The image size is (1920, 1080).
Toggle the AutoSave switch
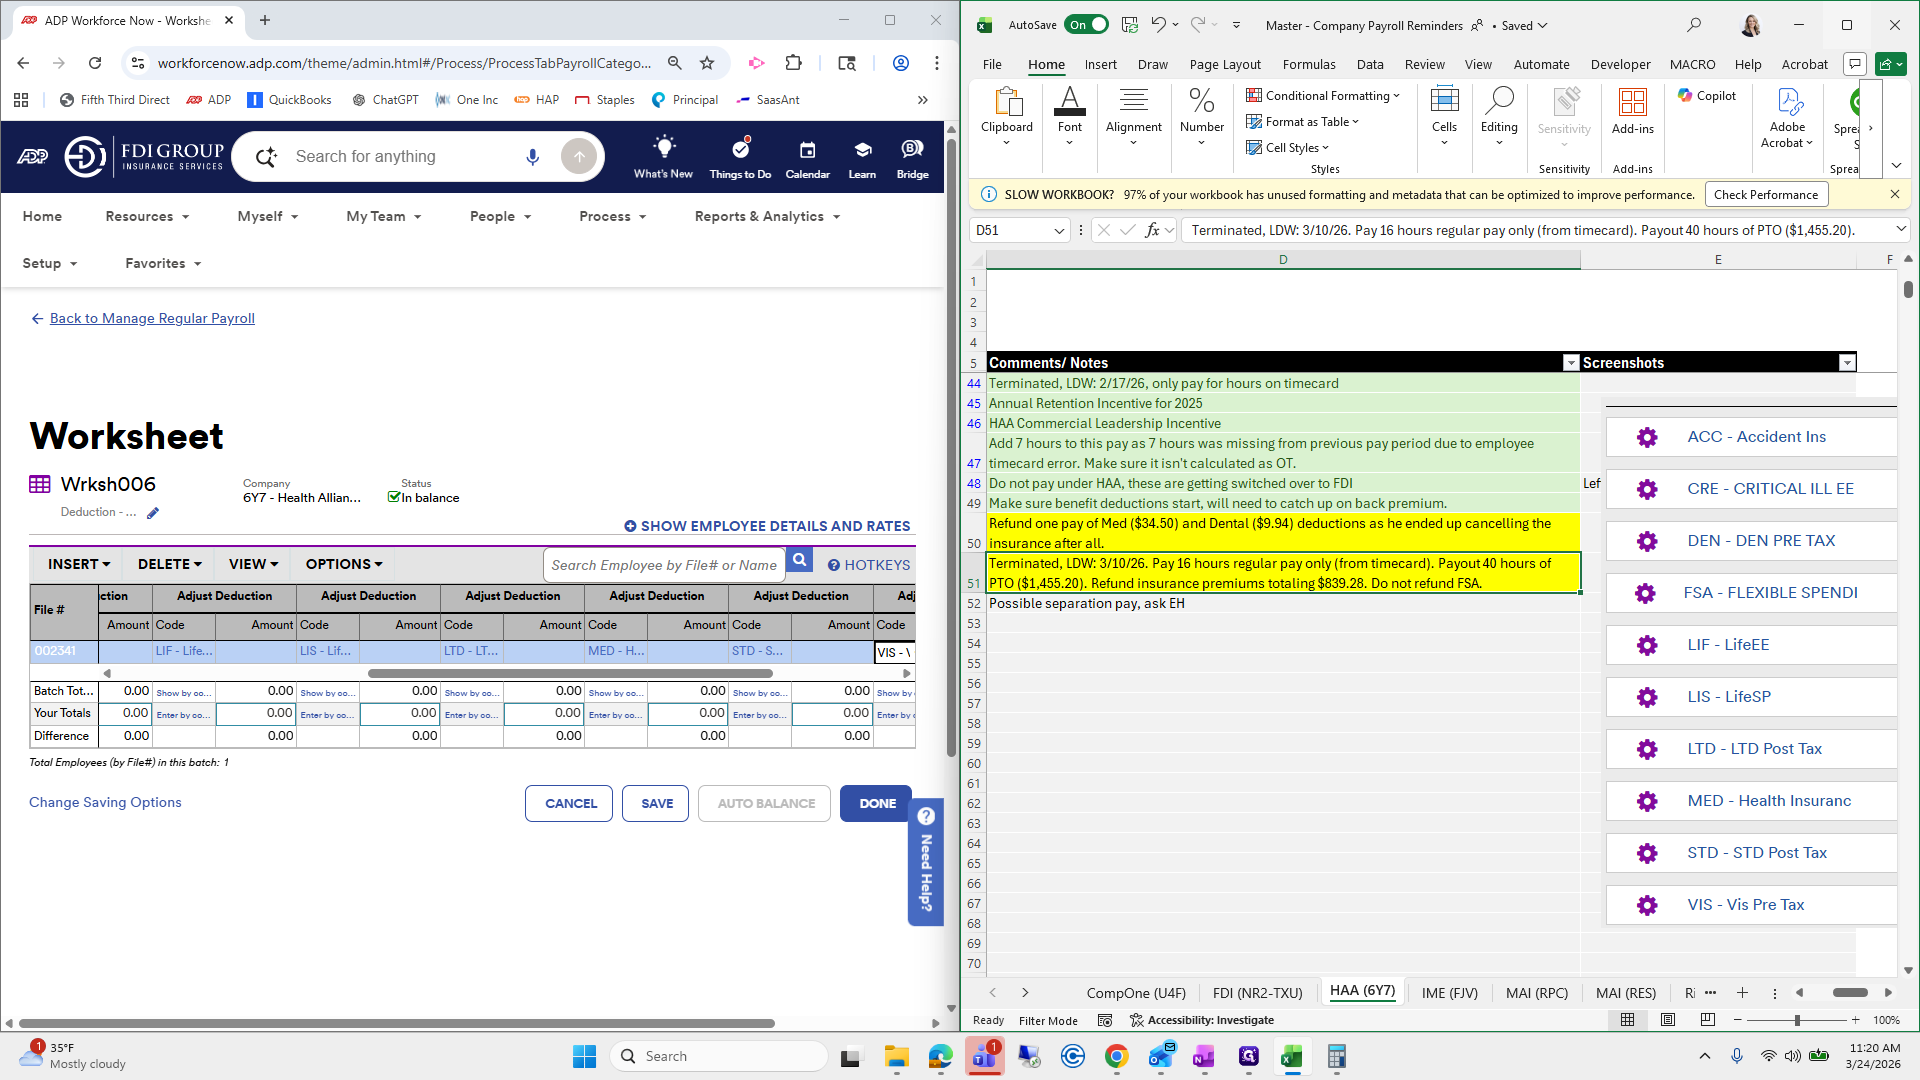tap(1086, 25)
